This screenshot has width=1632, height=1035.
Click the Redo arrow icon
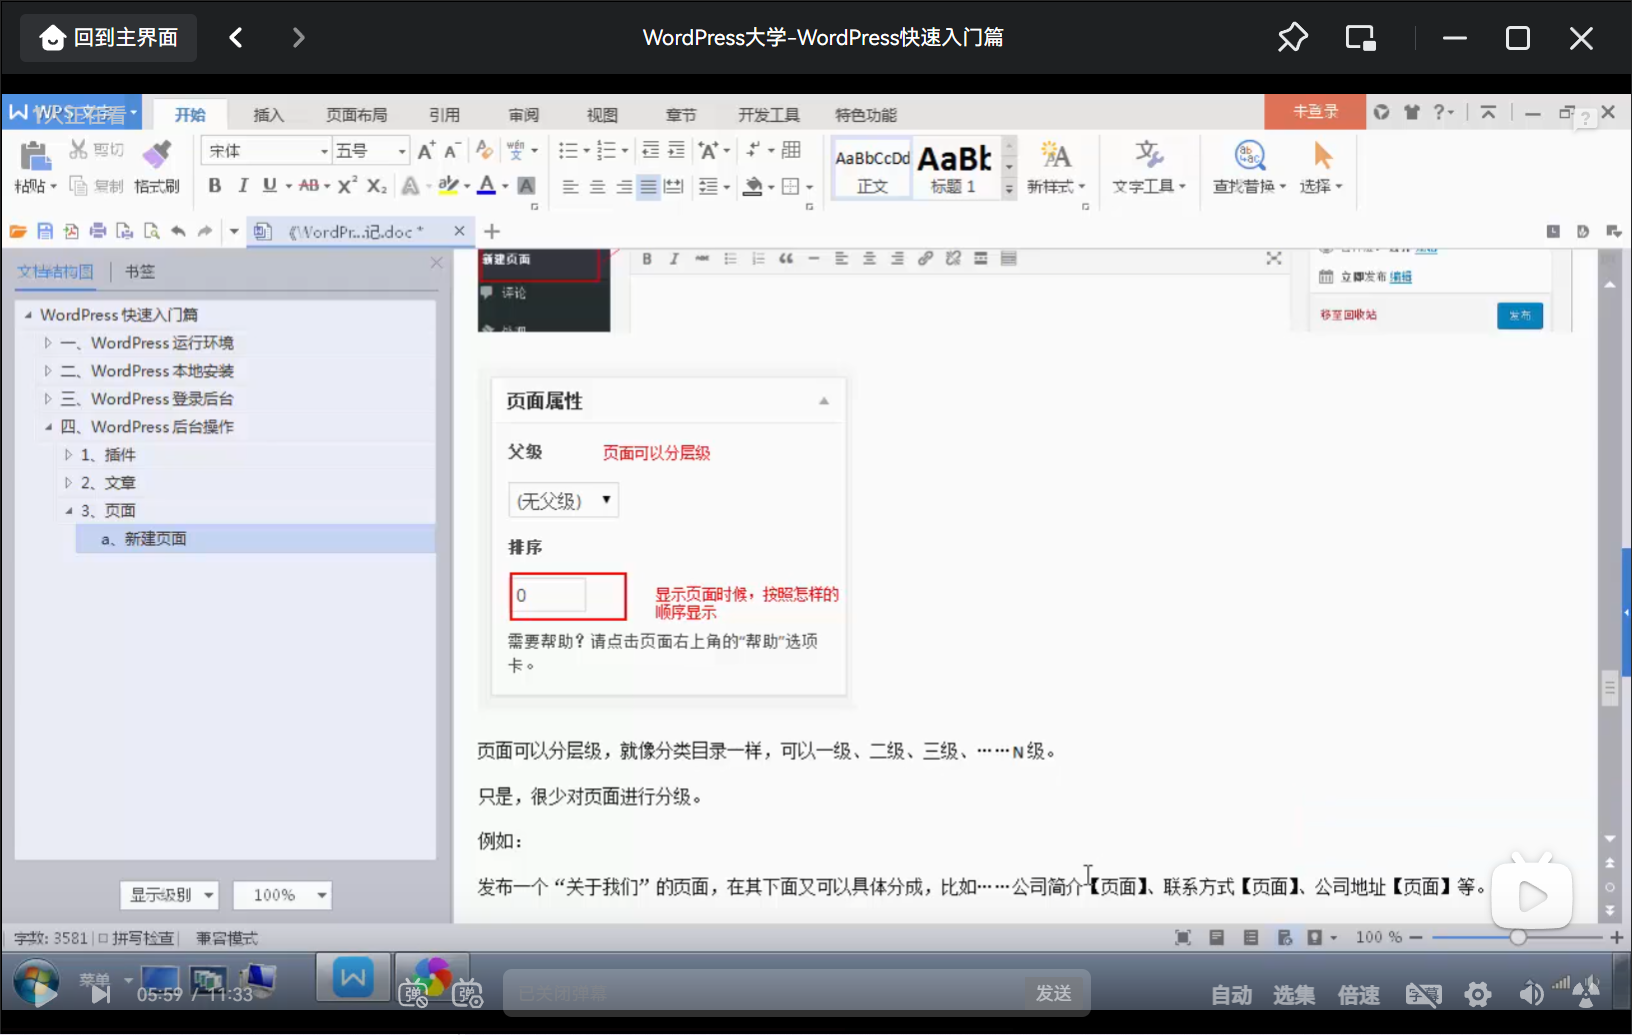coord(205,231)
